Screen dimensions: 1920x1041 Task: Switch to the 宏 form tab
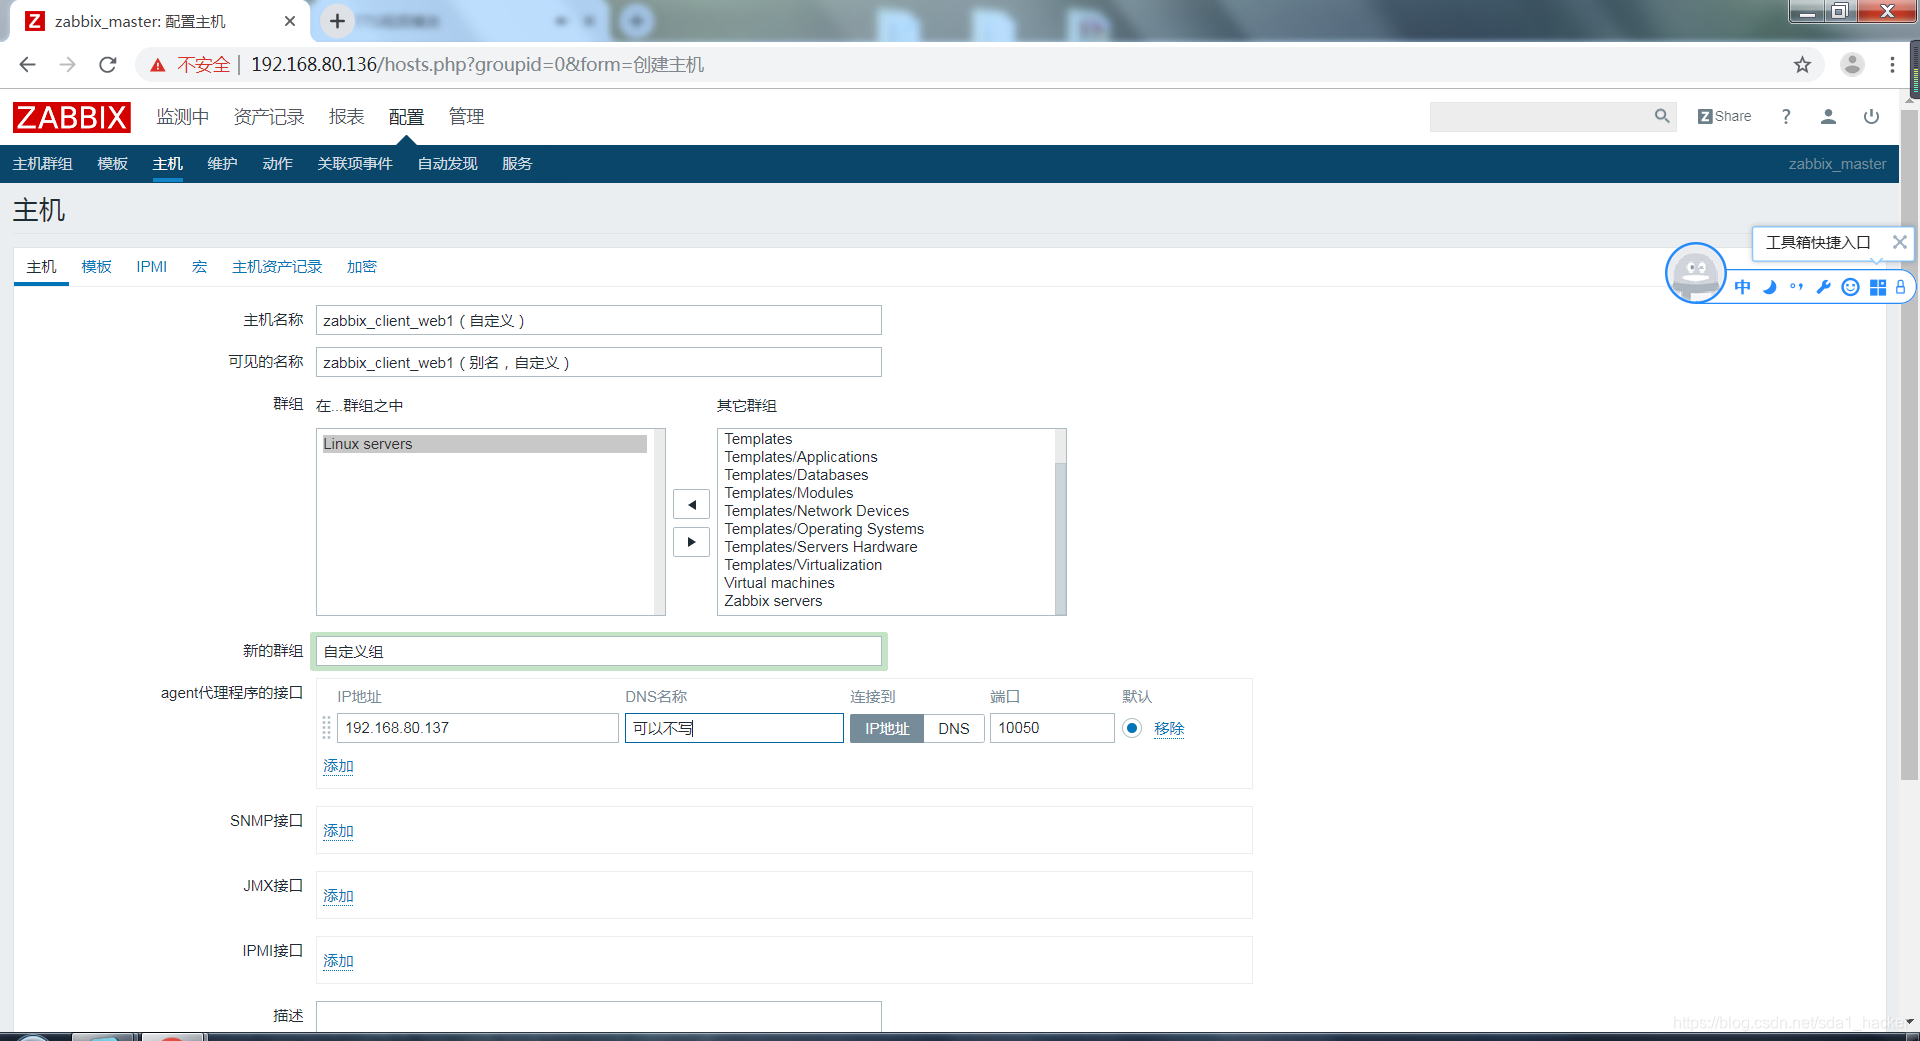tap(200, 267)
